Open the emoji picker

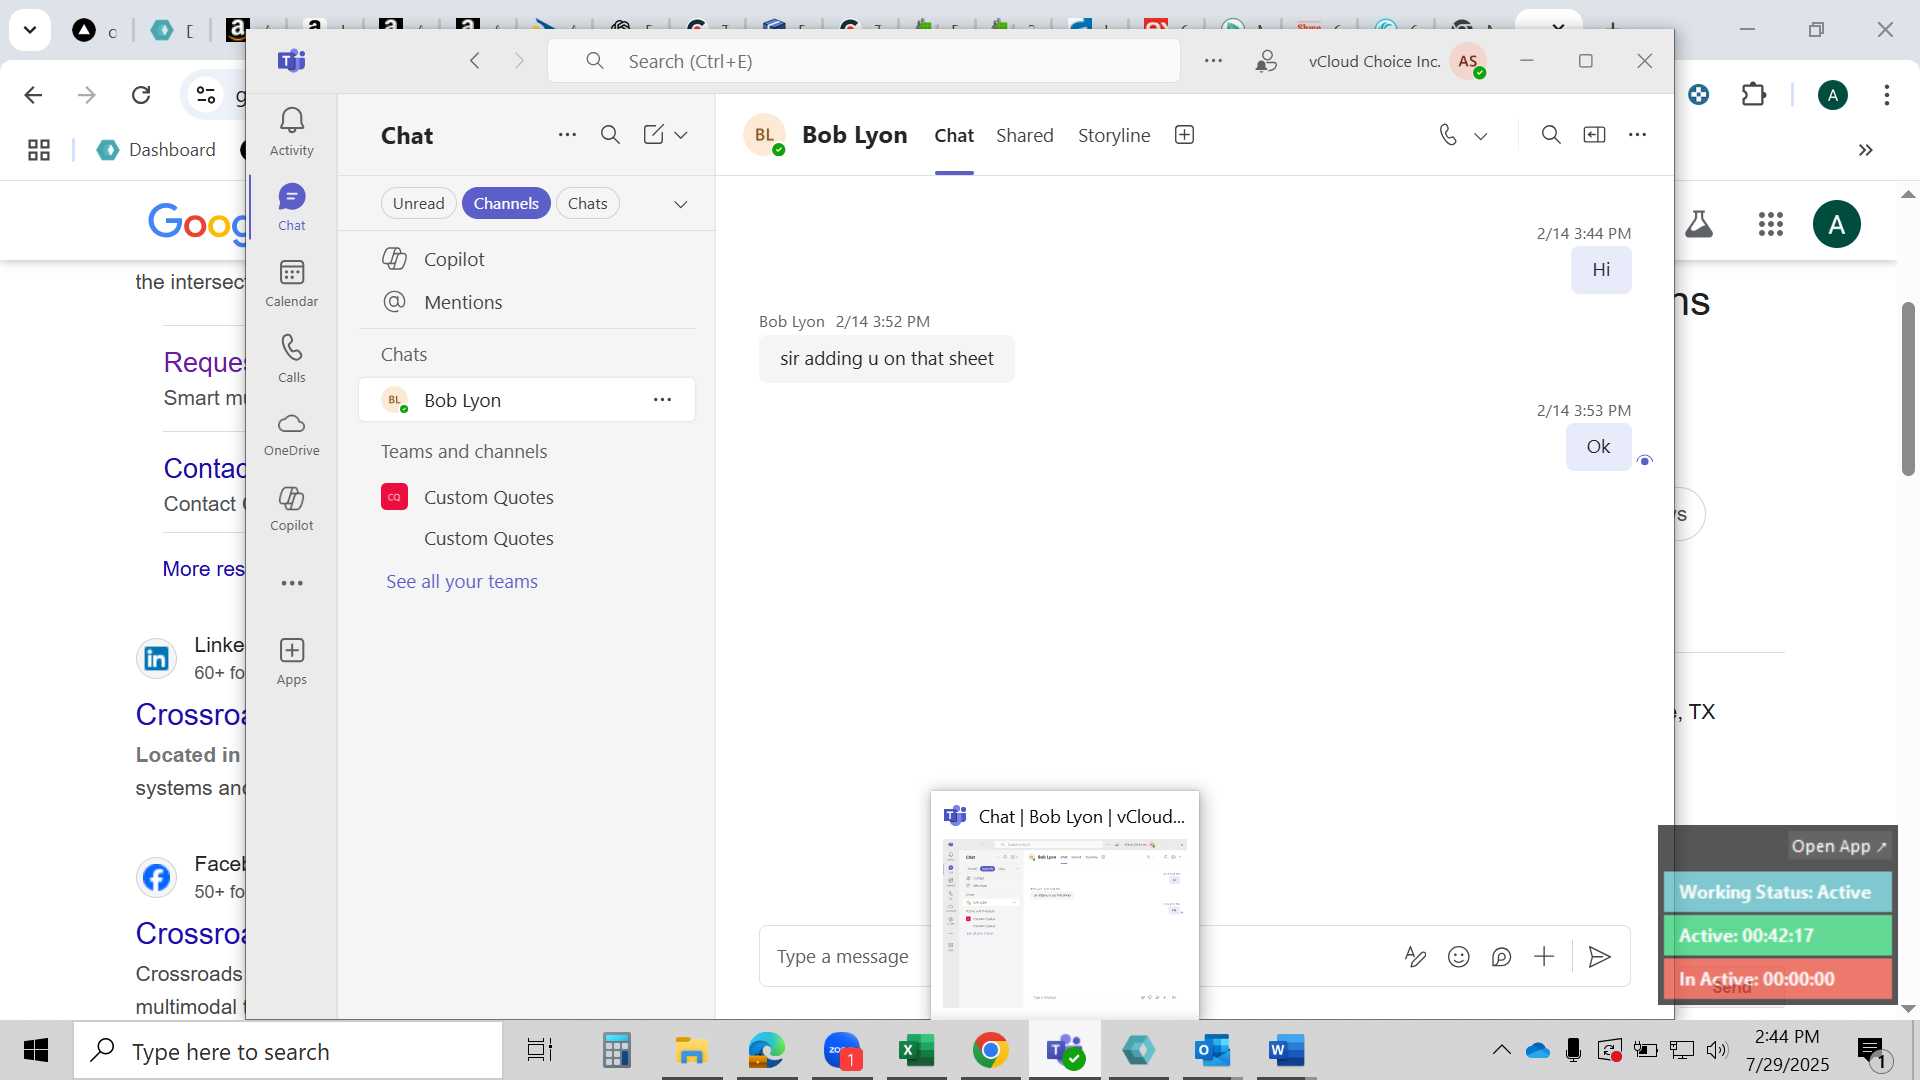pos(1458,957)
